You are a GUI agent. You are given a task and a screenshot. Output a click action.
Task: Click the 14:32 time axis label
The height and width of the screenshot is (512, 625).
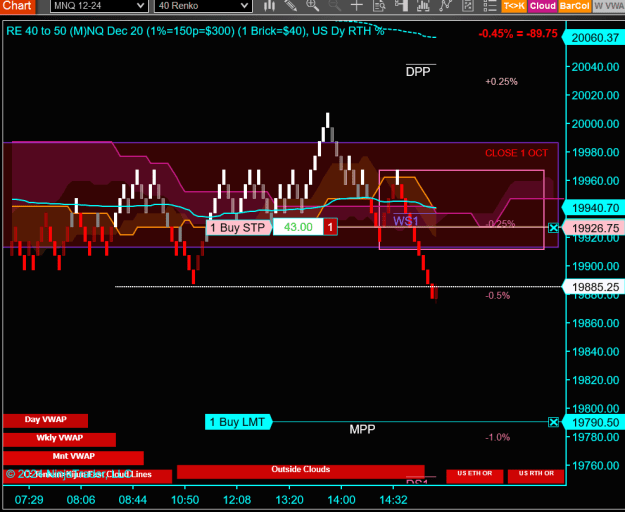393,500
